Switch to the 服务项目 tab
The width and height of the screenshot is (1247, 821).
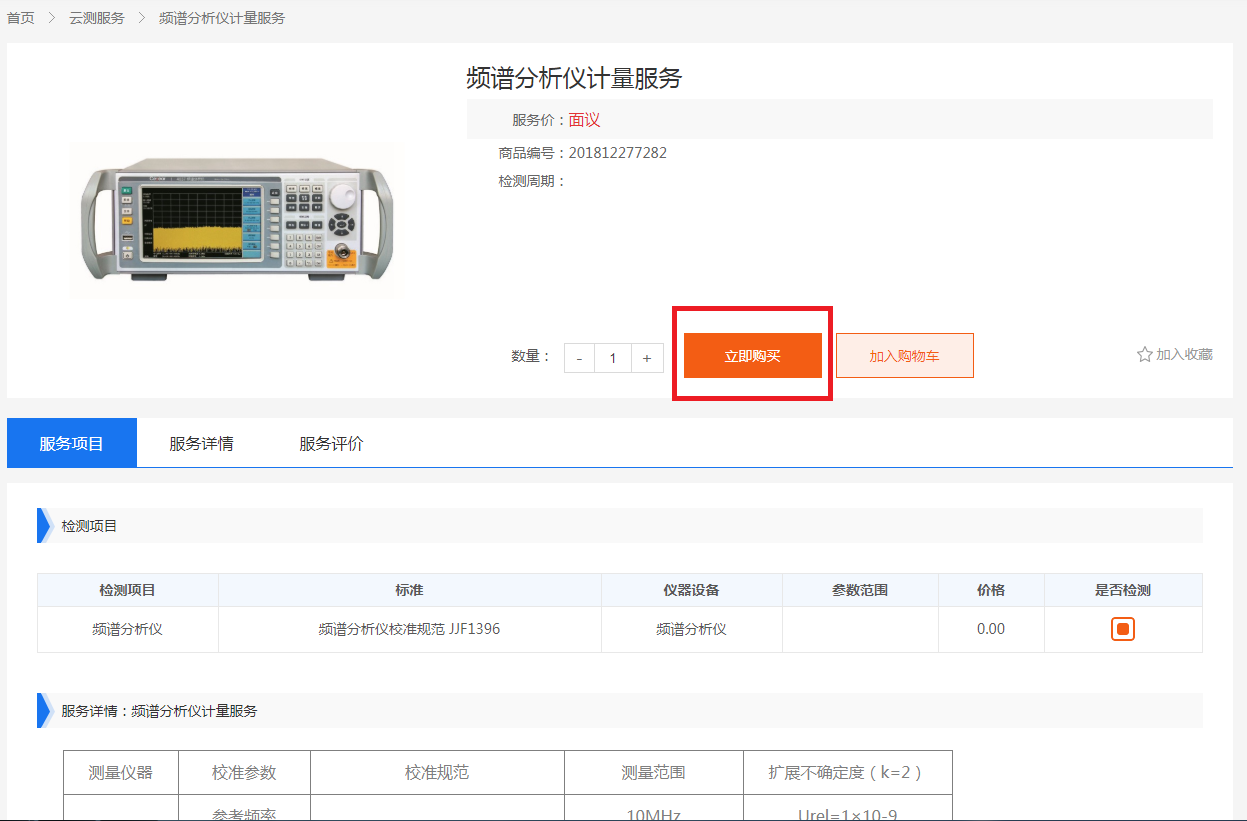pyautogui.click(x=72, y=443)
